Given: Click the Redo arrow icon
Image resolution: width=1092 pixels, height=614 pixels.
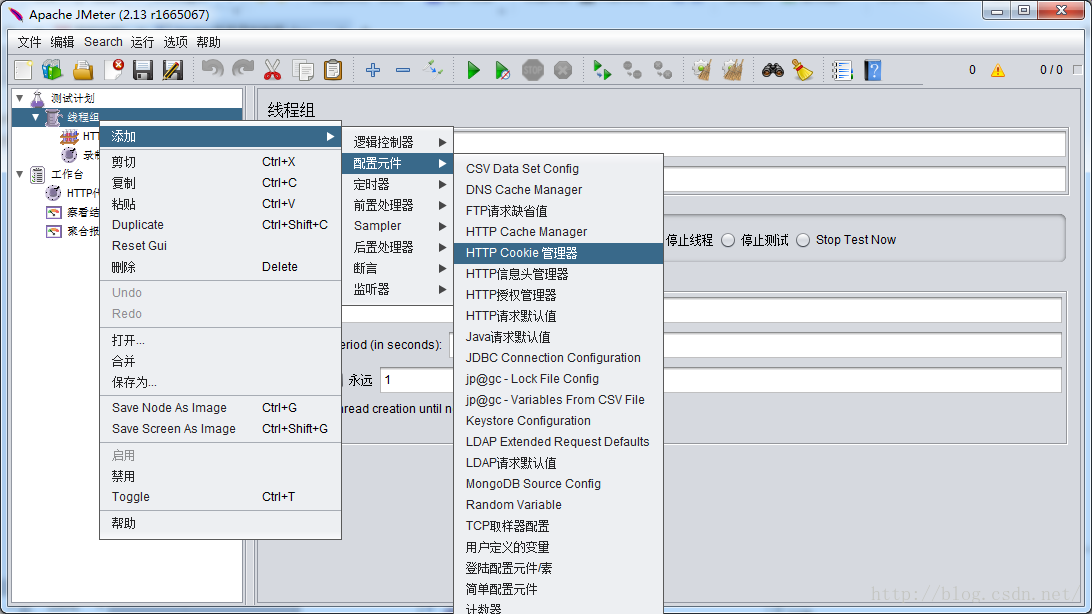Looking at the screenshot, I should [242, 70].
